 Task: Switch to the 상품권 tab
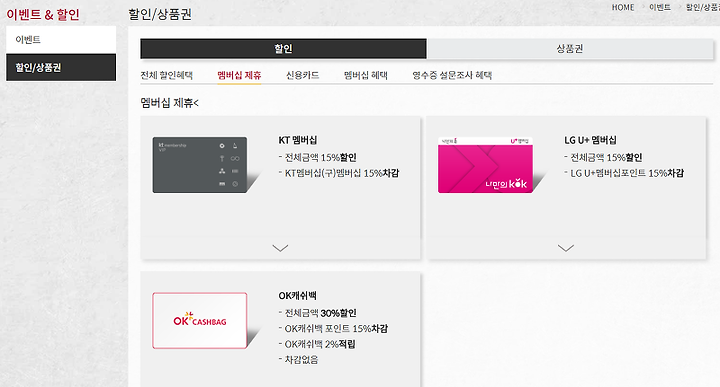[570, 49]
